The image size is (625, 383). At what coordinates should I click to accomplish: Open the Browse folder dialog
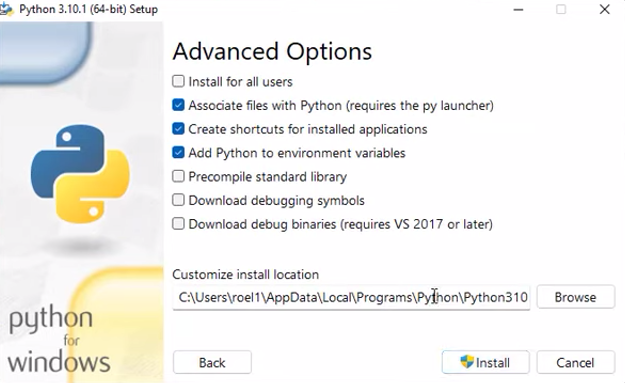[576, 297]
